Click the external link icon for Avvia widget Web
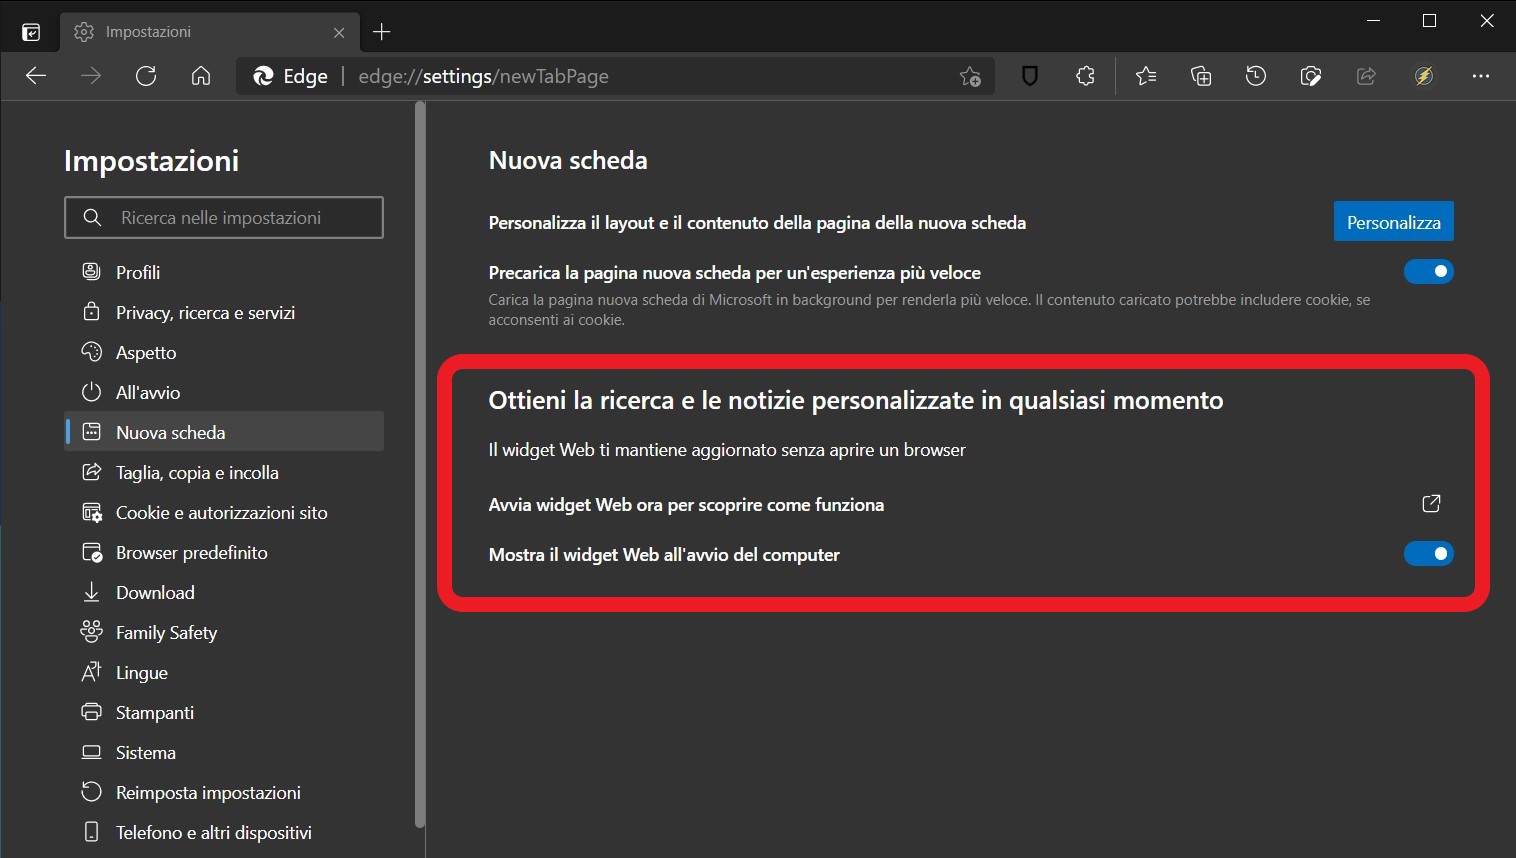1516x858 pixels. [x=1431, y=504]
